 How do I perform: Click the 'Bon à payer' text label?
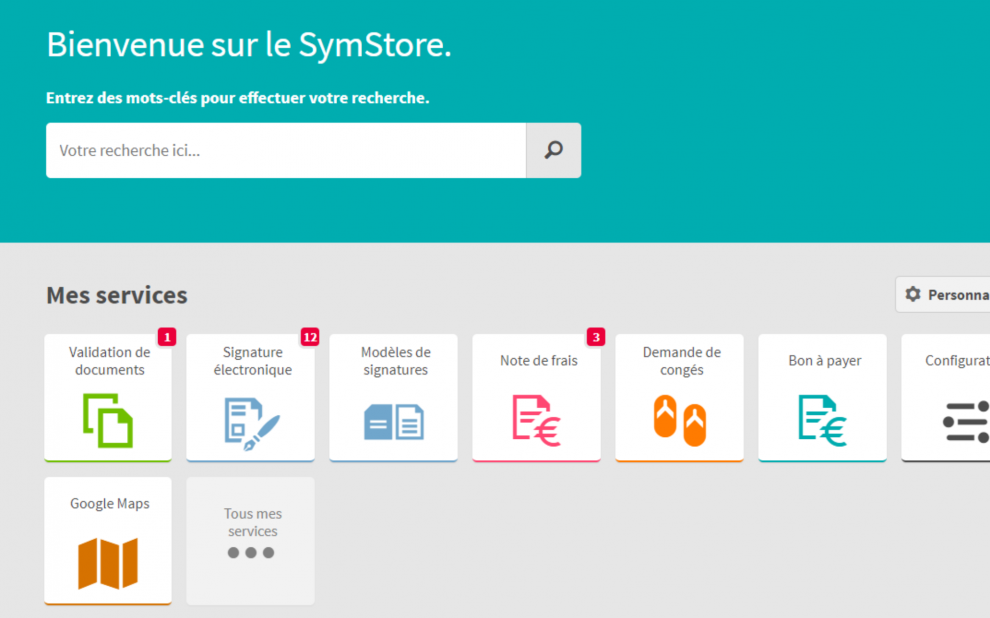click(824, 361)
